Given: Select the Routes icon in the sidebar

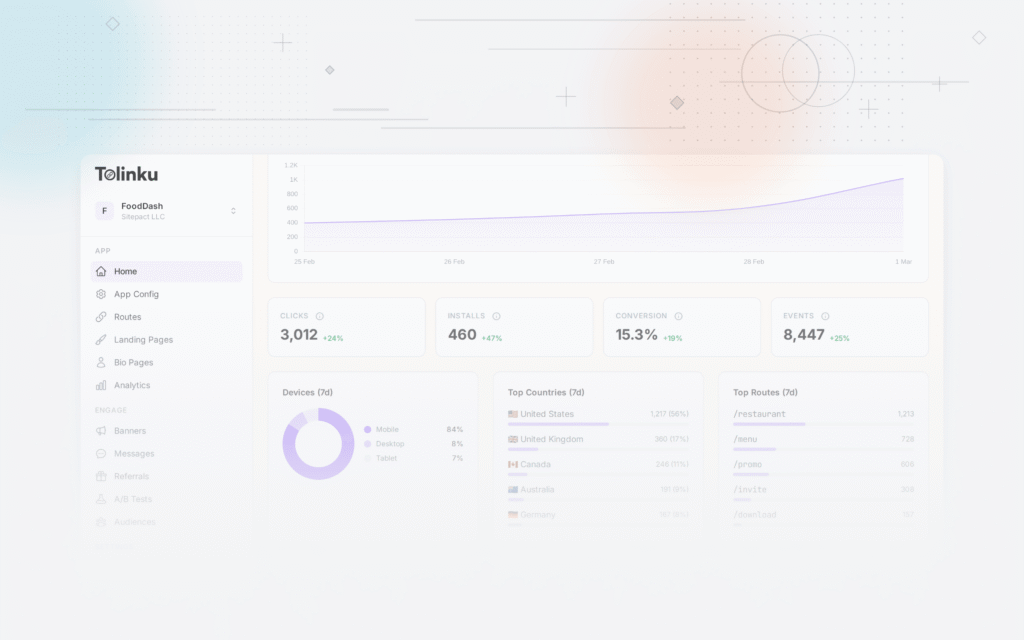Looking at the screenshot, I should tap(100, 317).
